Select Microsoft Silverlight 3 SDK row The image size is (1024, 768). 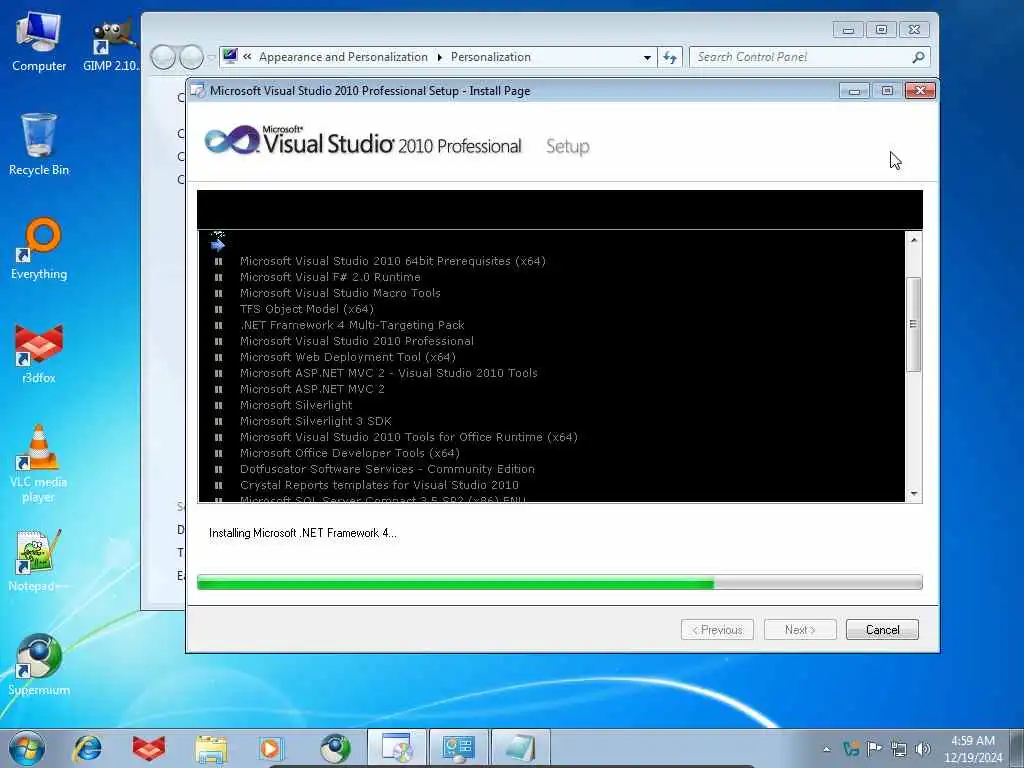point(315,421)
